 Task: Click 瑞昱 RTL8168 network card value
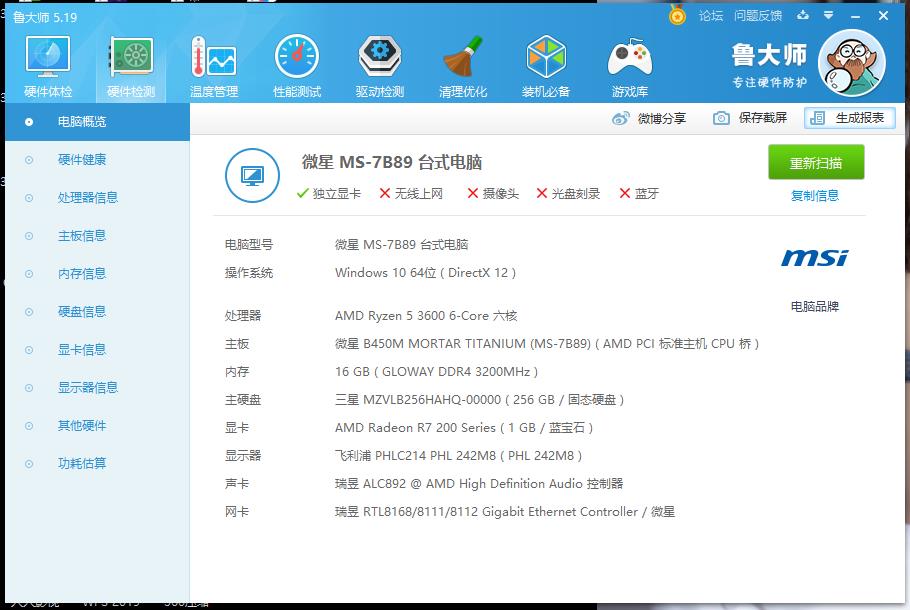click(505, 512)
